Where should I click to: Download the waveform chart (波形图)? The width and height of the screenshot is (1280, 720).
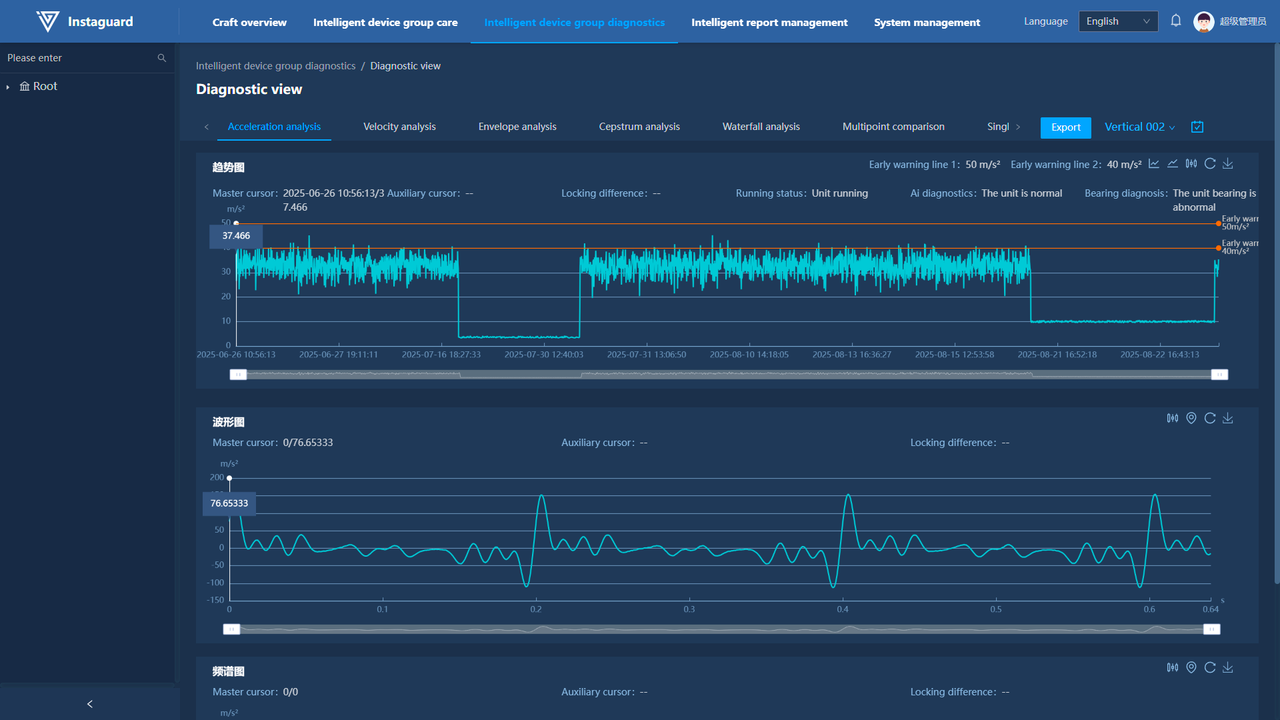point(1228,418)
